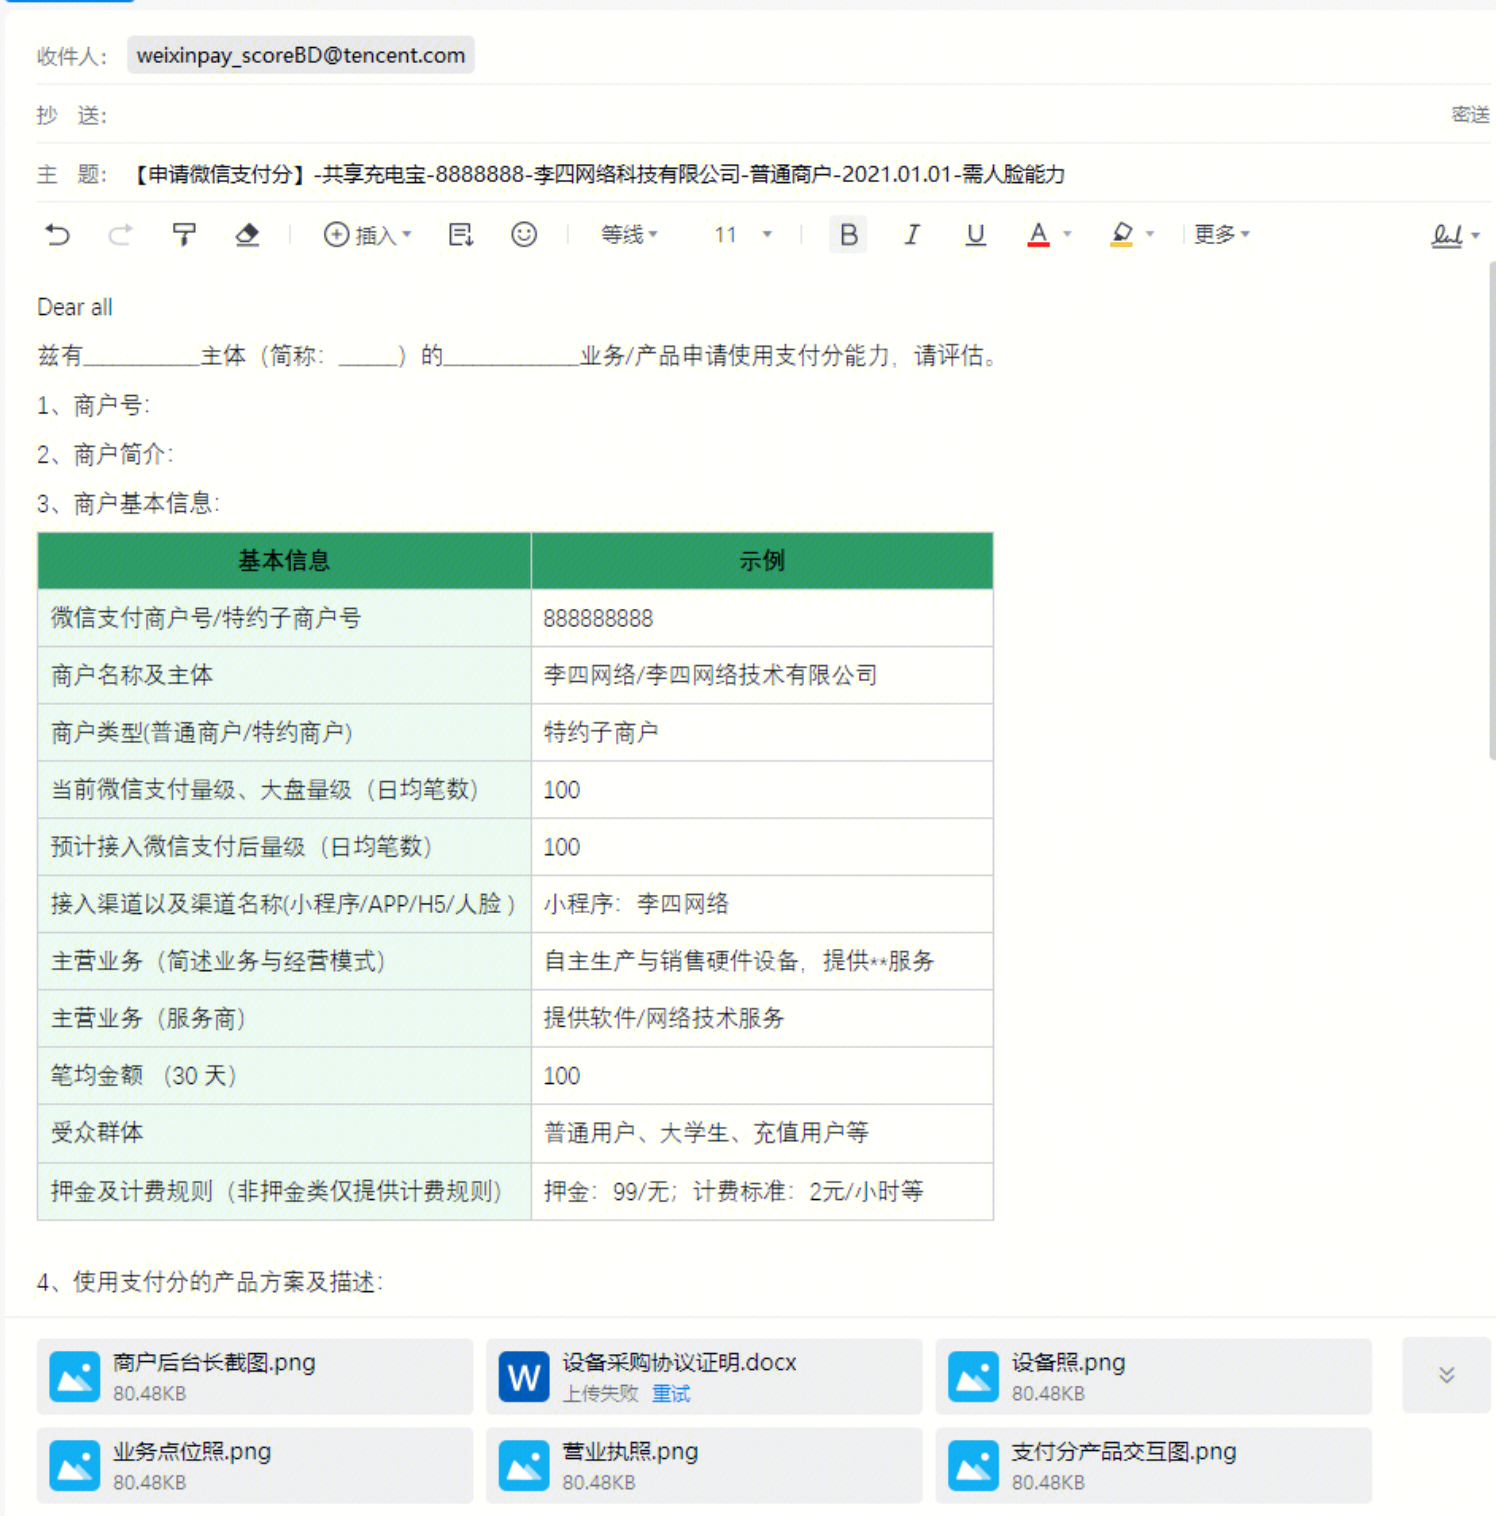1496x1516 pixels.
Task: Open the signature menu
Action: [x=1455, y=236]
